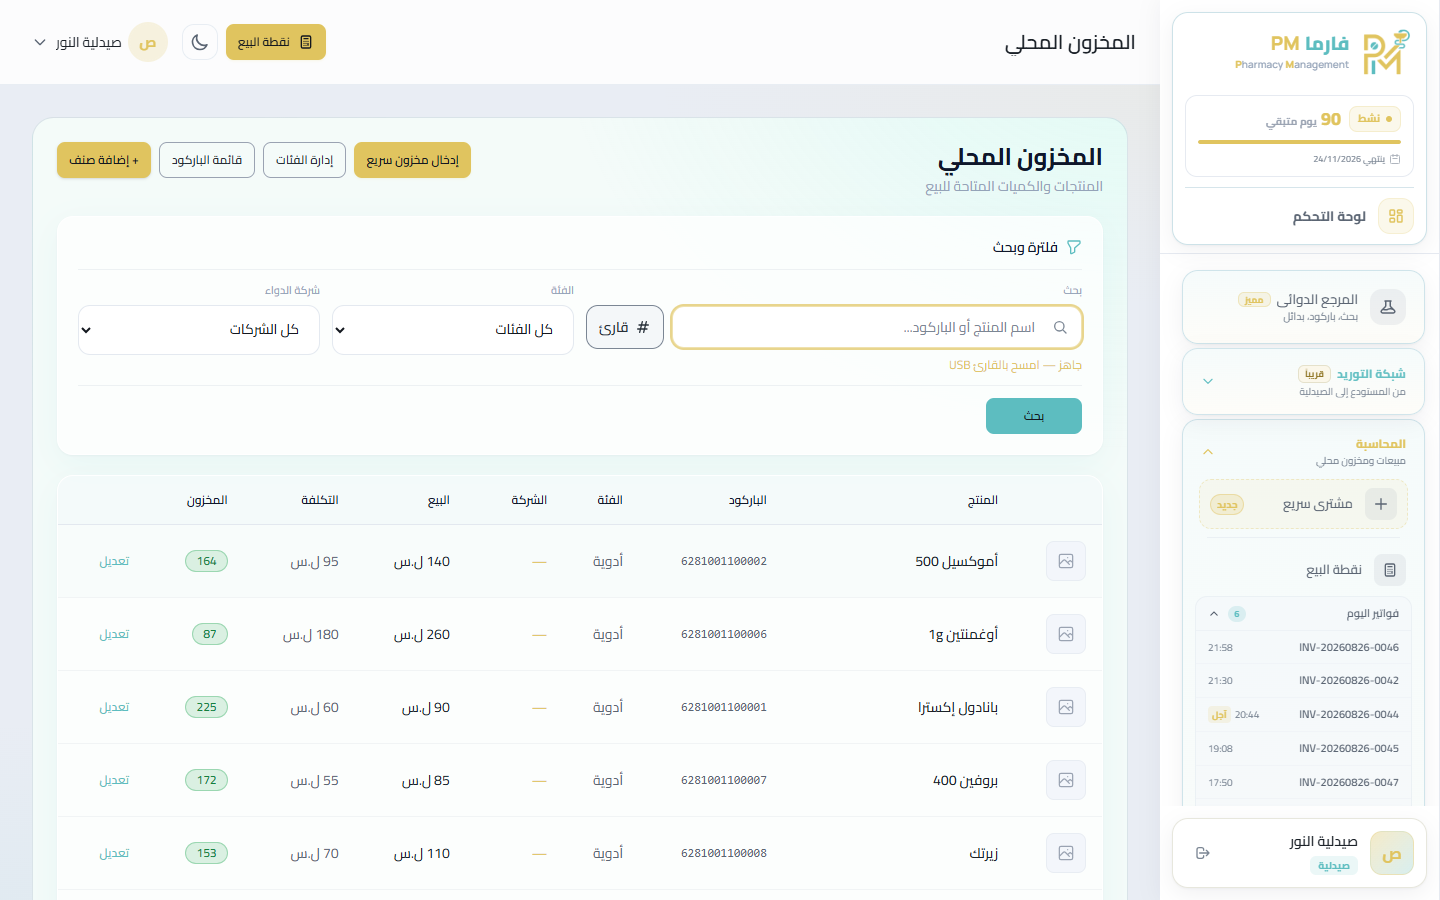Click image placeholder for أموكسيل 500
The height and width of the screenshot is (900, 1440).
pos(1066,561)
